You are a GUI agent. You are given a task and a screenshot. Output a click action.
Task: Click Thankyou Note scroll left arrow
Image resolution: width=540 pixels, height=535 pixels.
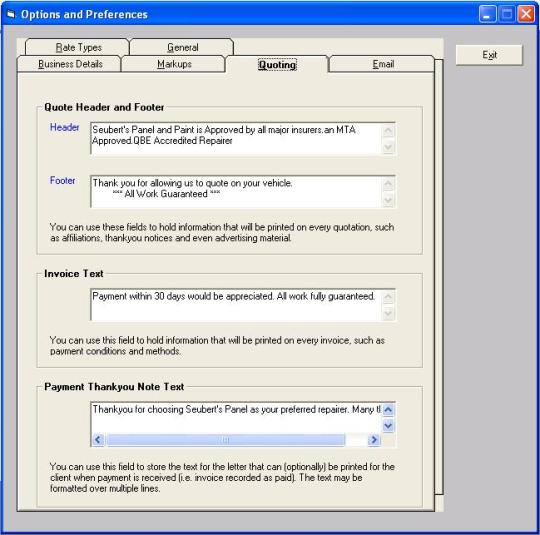[98, 440]
